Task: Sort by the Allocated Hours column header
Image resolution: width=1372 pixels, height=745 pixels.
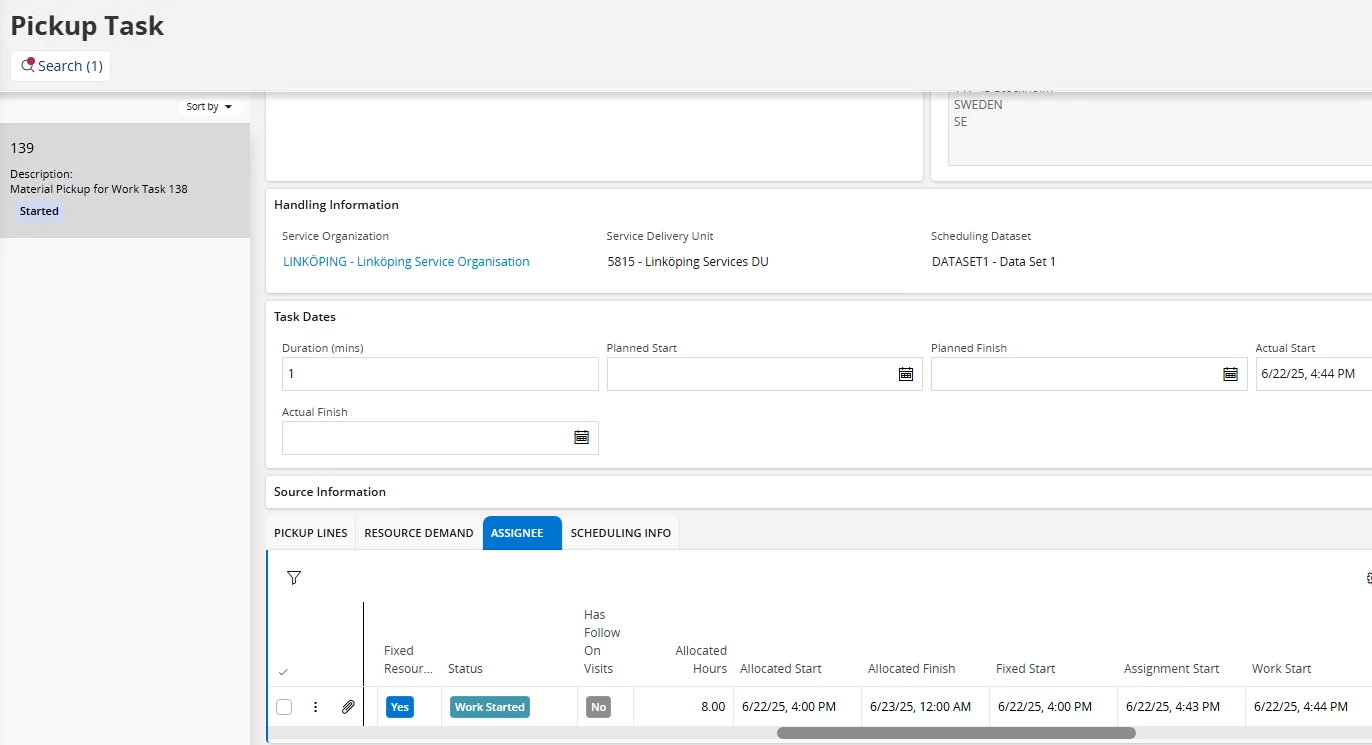Action: [x=701, y=660]
